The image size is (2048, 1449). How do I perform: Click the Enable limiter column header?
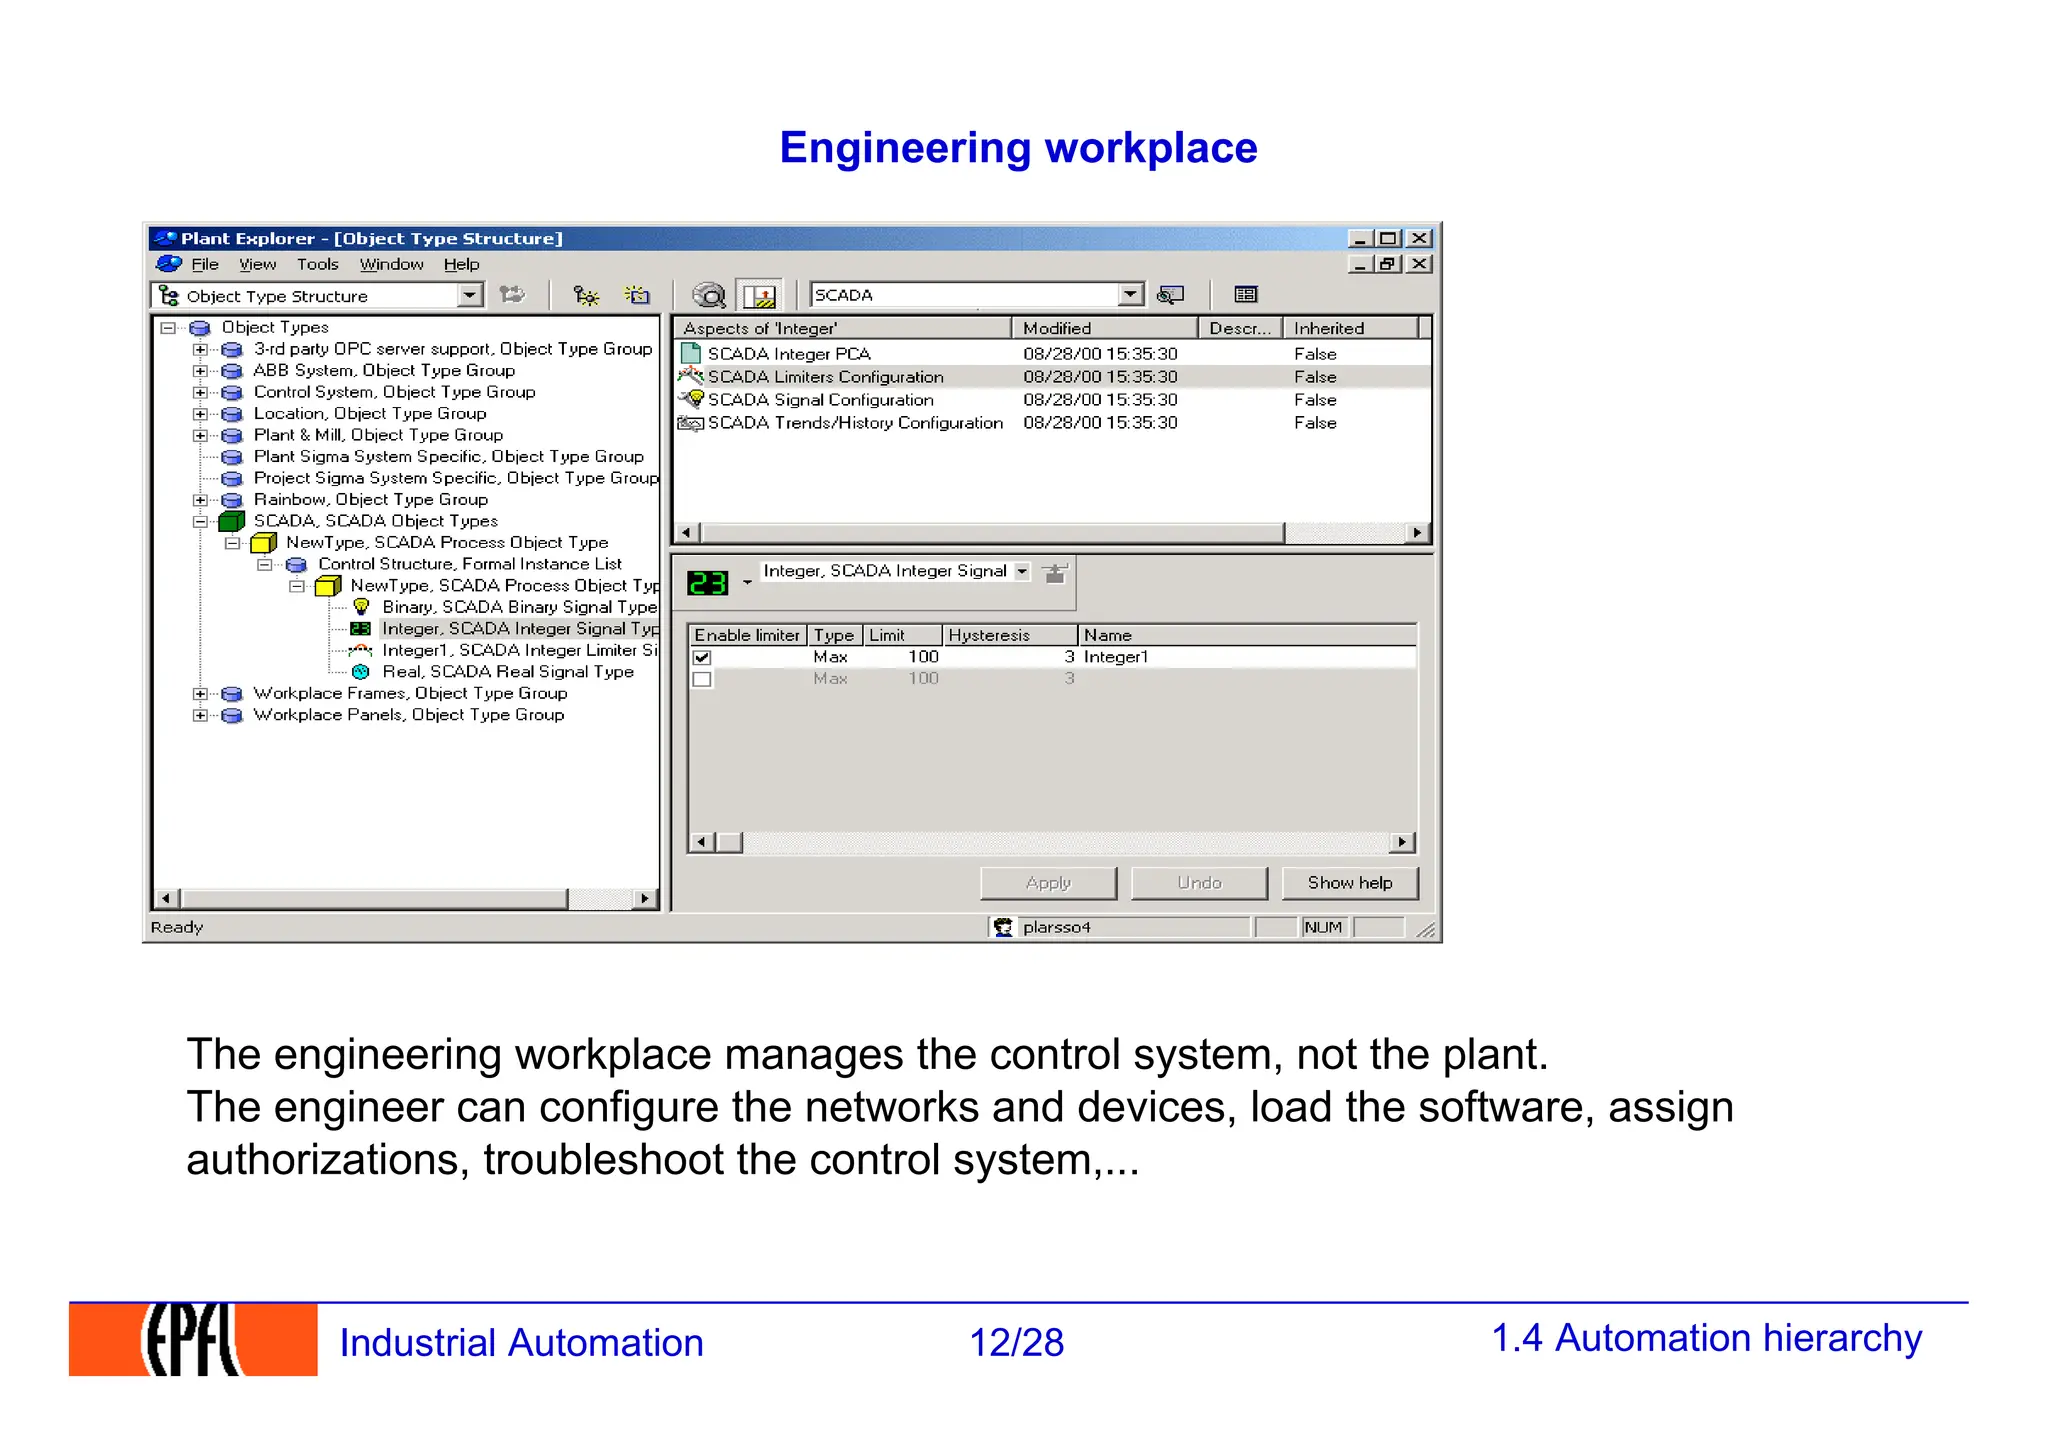pos(747,635)
